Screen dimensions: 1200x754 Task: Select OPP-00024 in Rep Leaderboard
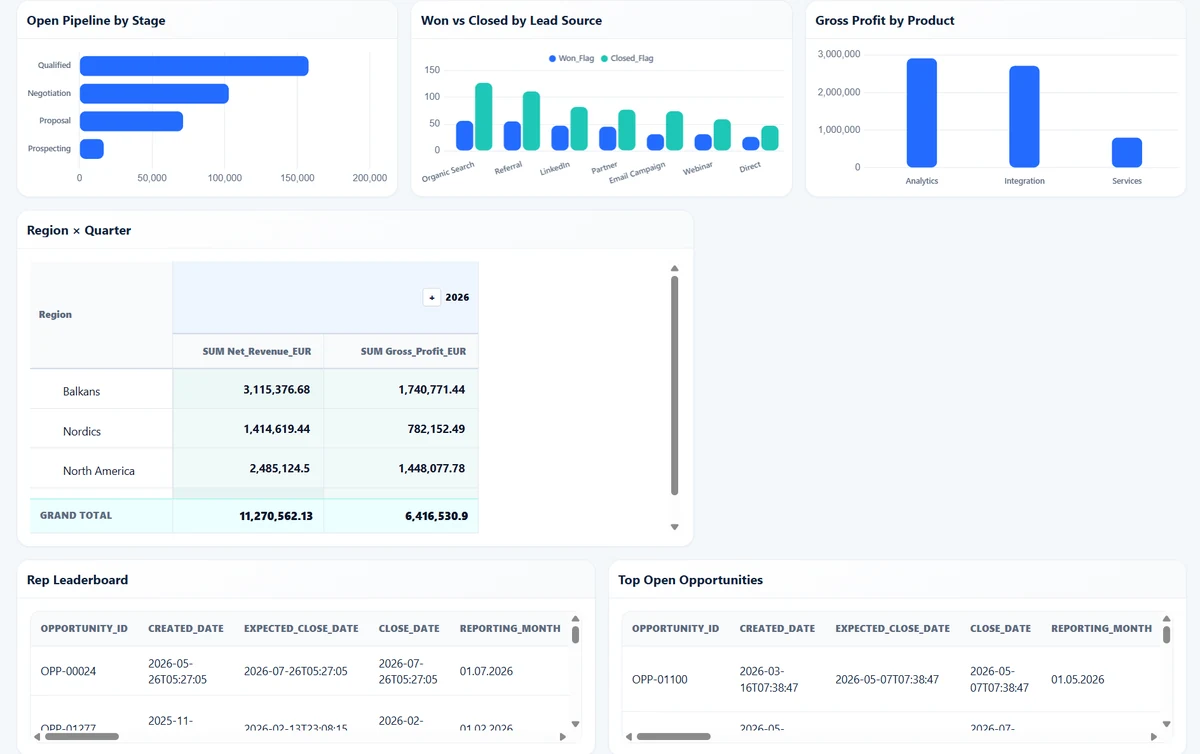(69, 671)
